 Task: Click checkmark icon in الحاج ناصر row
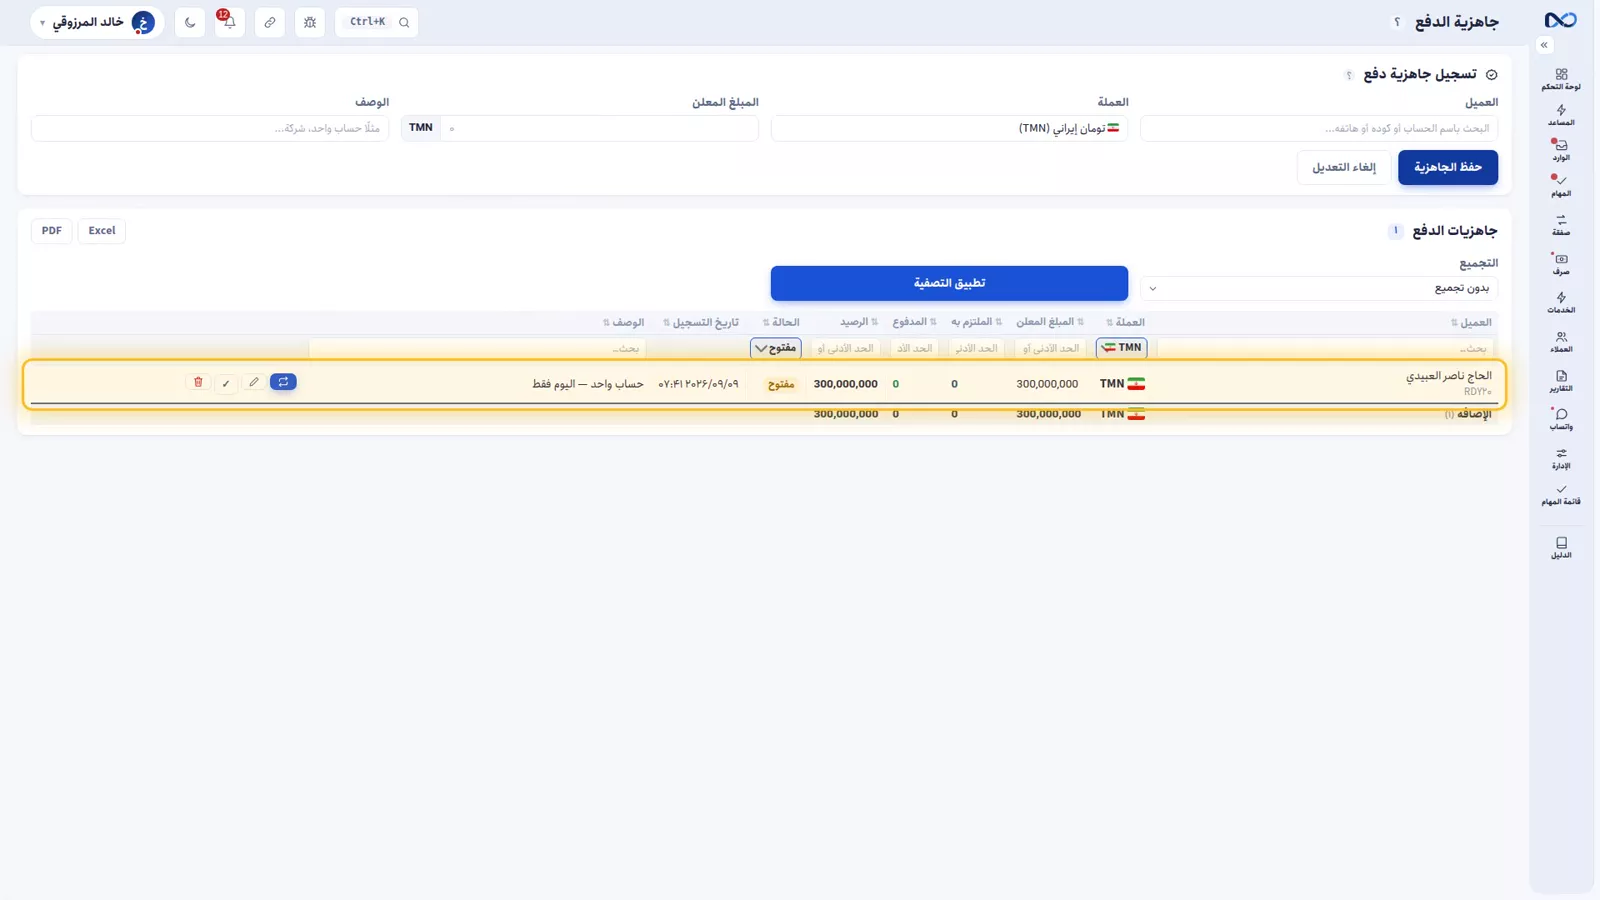point(226,382)
